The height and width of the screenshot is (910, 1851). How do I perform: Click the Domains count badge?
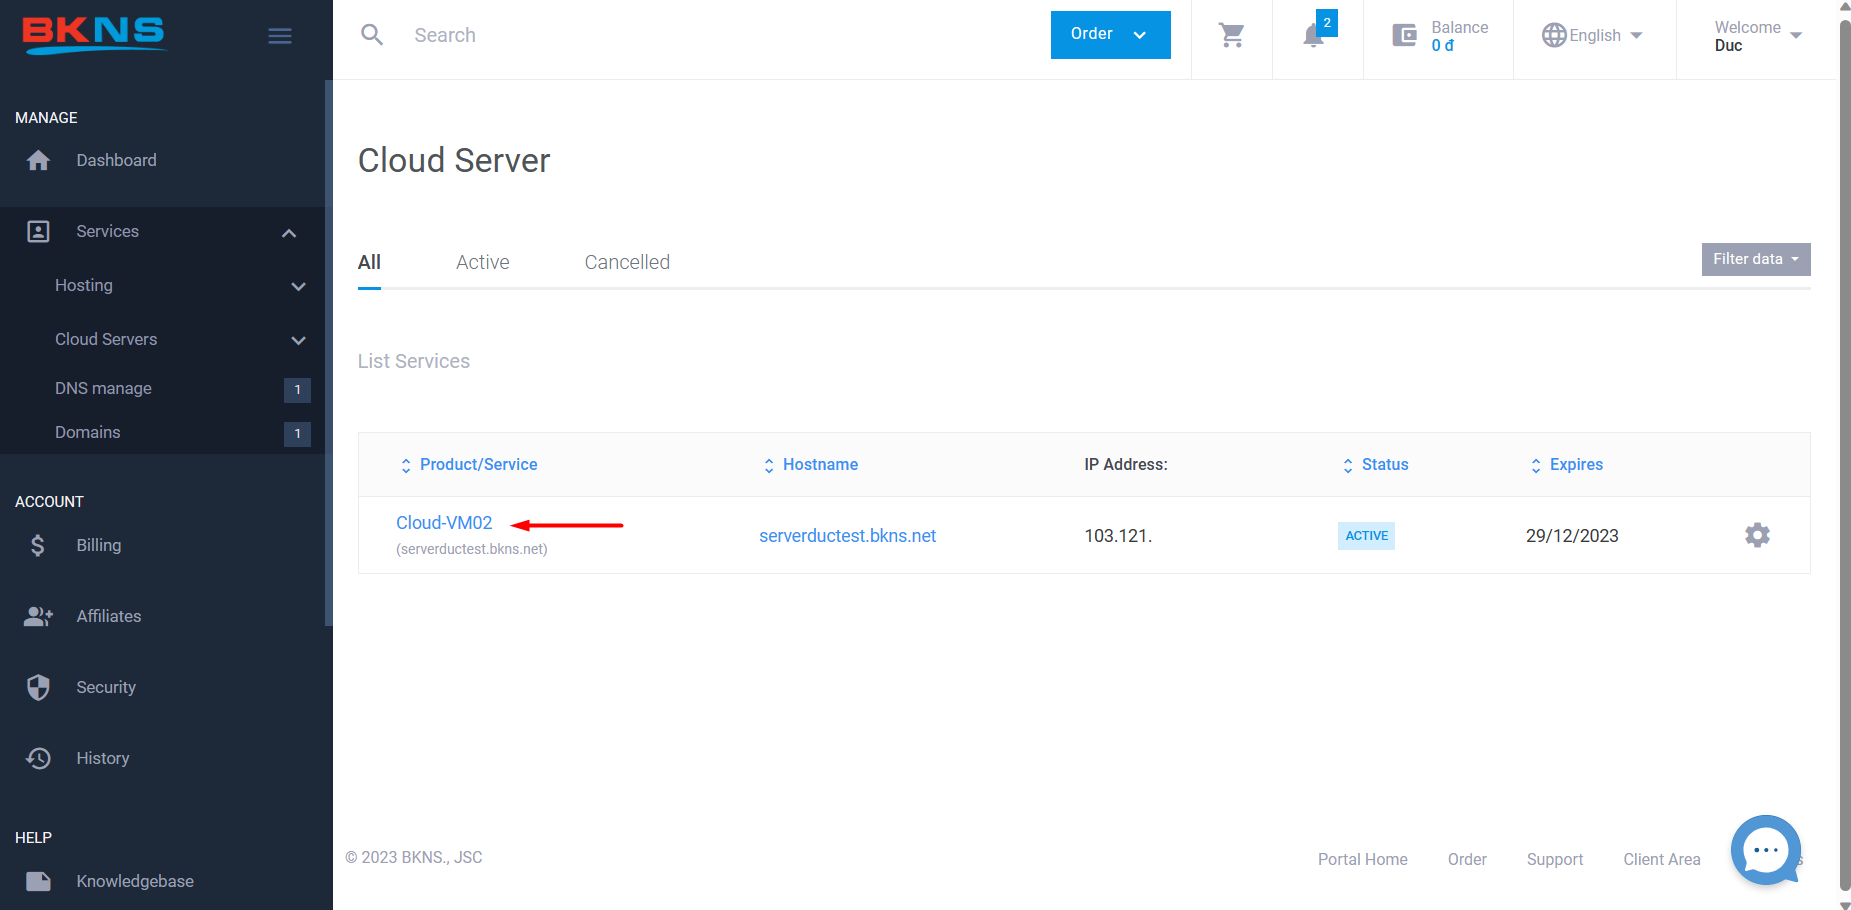click(297, 434)
